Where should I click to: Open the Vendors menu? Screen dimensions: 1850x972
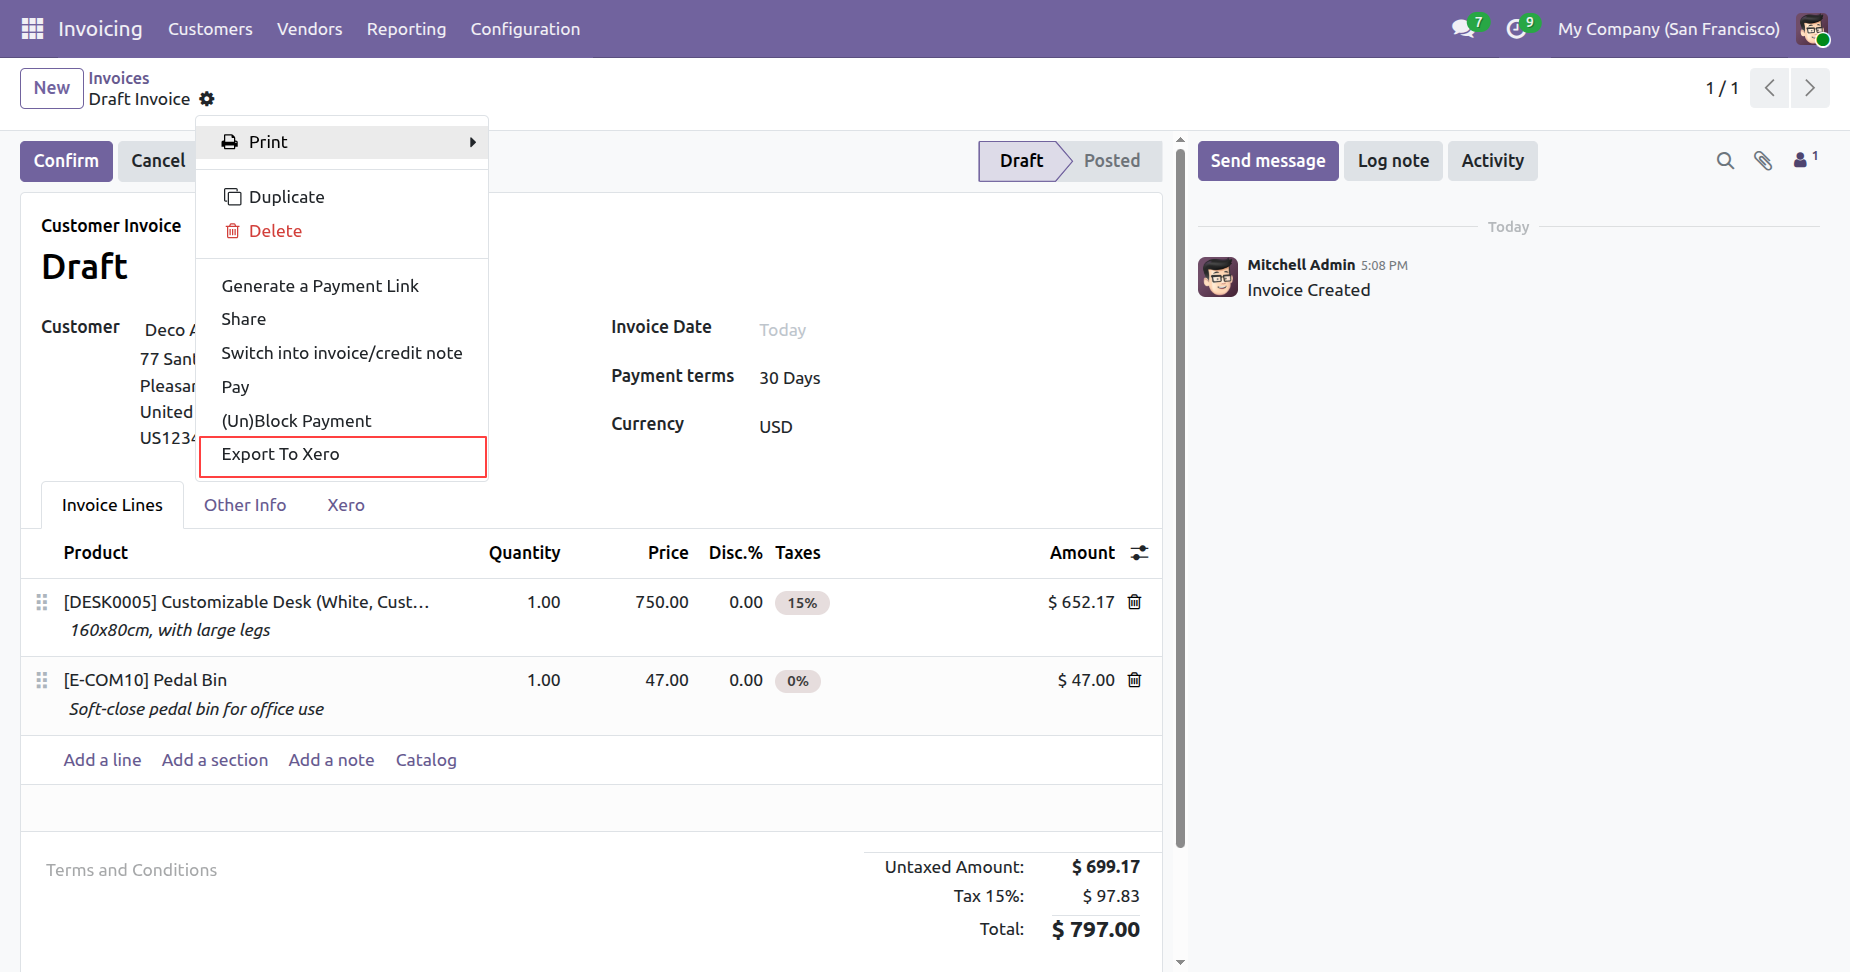[x=310, y=29]
